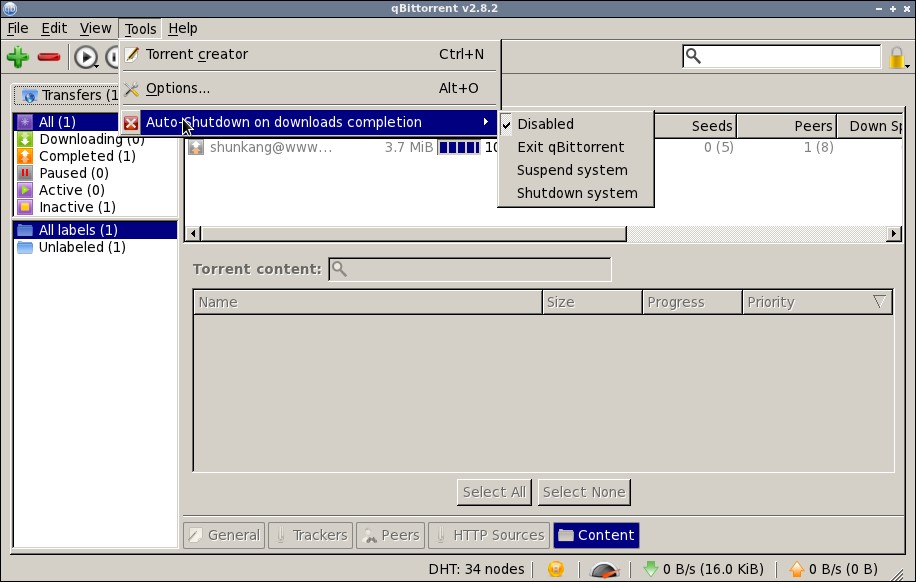The width and height of the screenshot is (916, 582).
Task: Click the DHT: 34 nodes status text
Action: coord(476,569)
